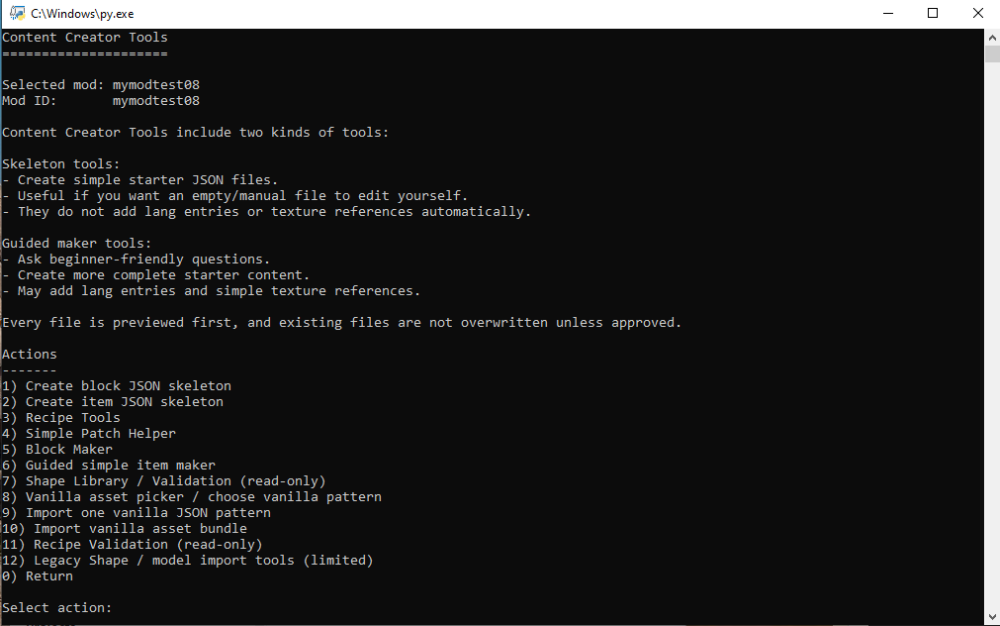Click the 'Create block JSON skeleton' option
Screen dimensions: 1000x626
click(x=117, y=386)
